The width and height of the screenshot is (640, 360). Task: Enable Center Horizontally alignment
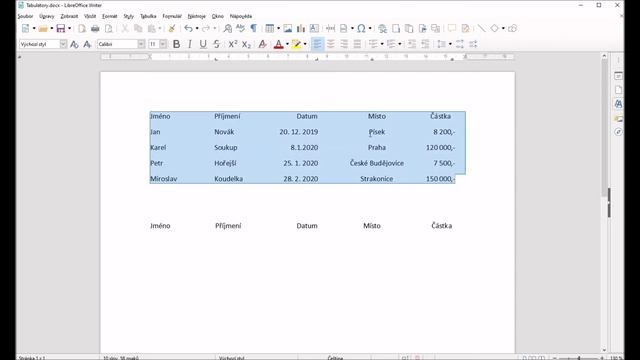point(331,44)
